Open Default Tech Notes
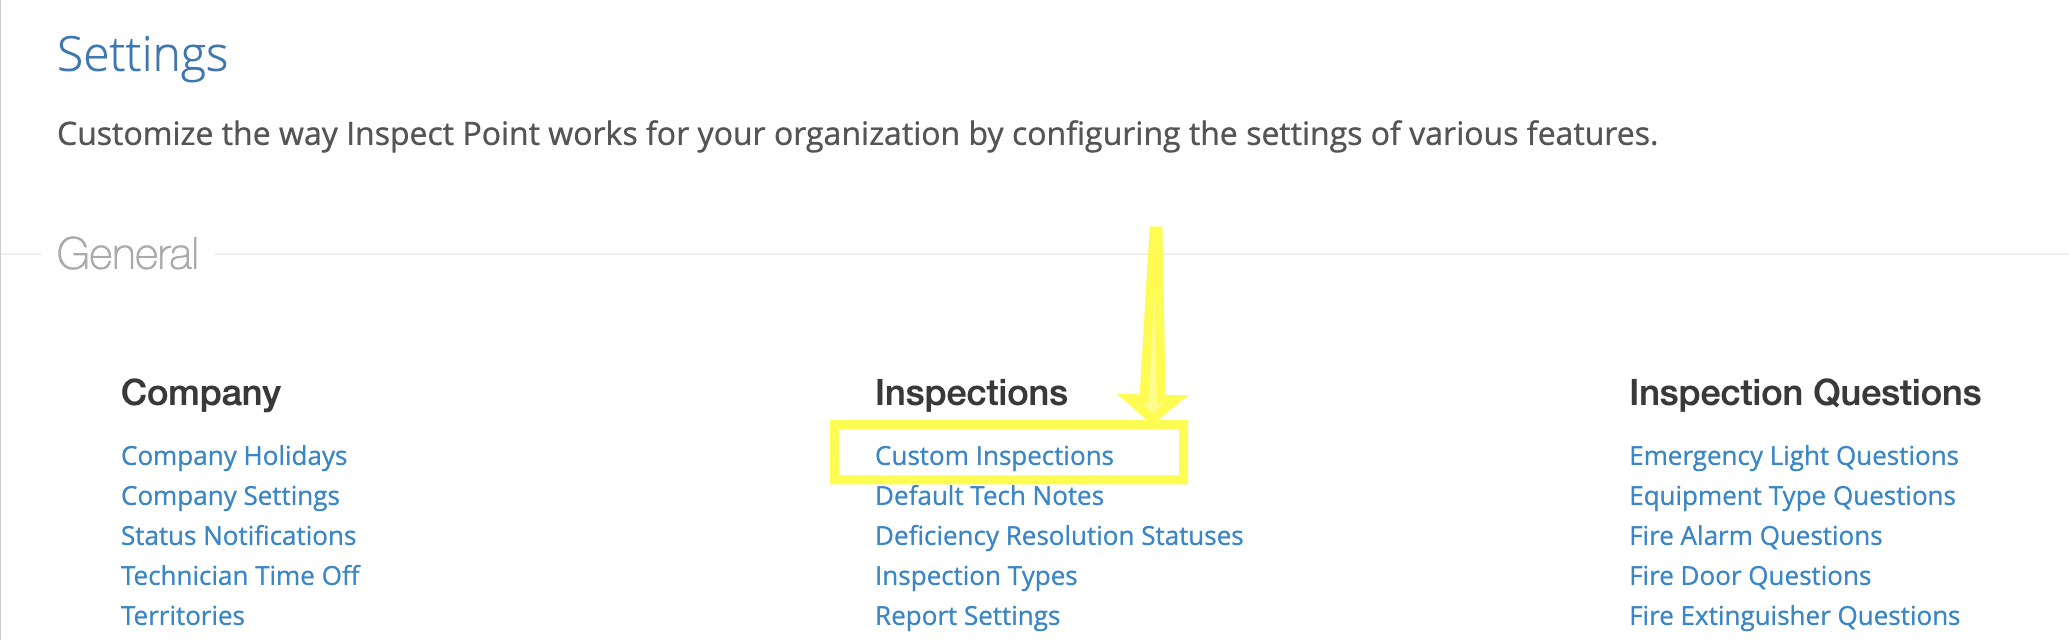 point(989,496)
